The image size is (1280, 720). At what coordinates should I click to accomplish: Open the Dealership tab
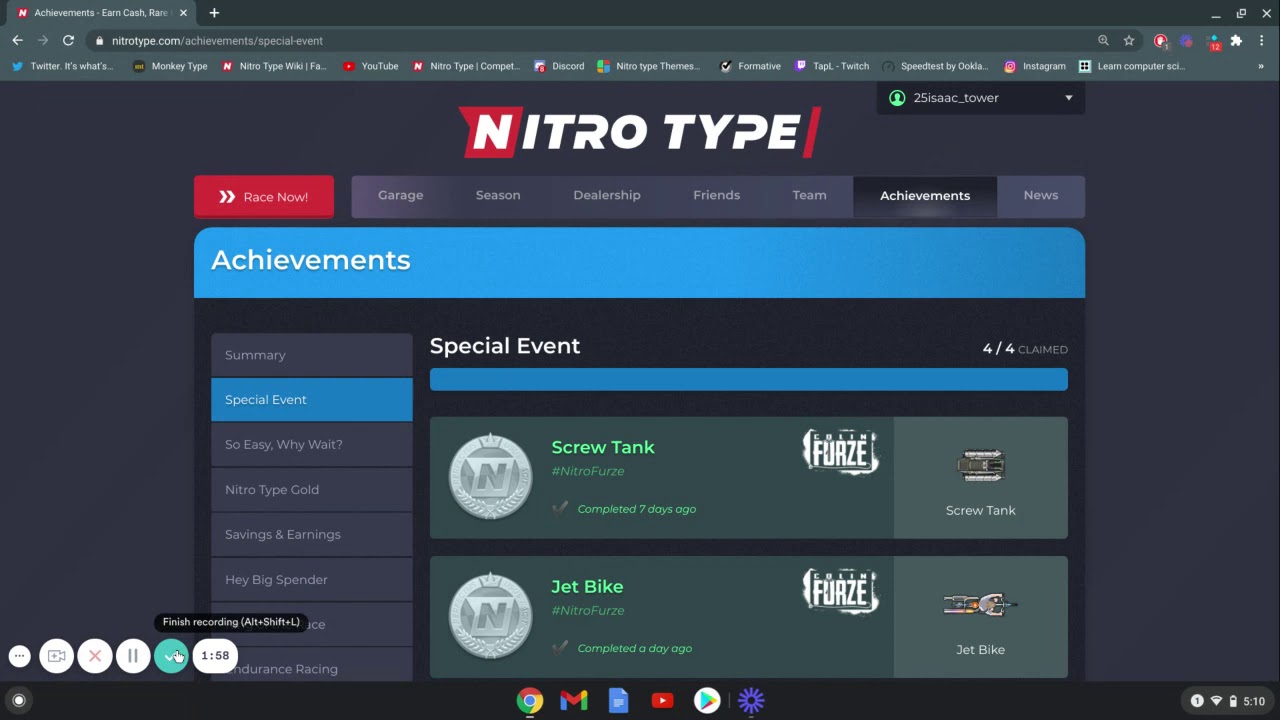(x=607, y=195)
